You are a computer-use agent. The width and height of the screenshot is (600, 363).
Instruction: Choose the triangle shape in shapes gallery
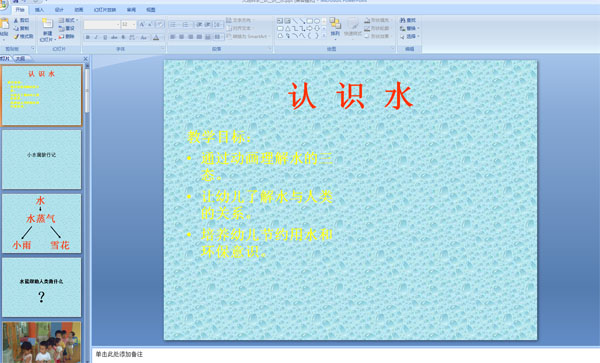point(287,29)
